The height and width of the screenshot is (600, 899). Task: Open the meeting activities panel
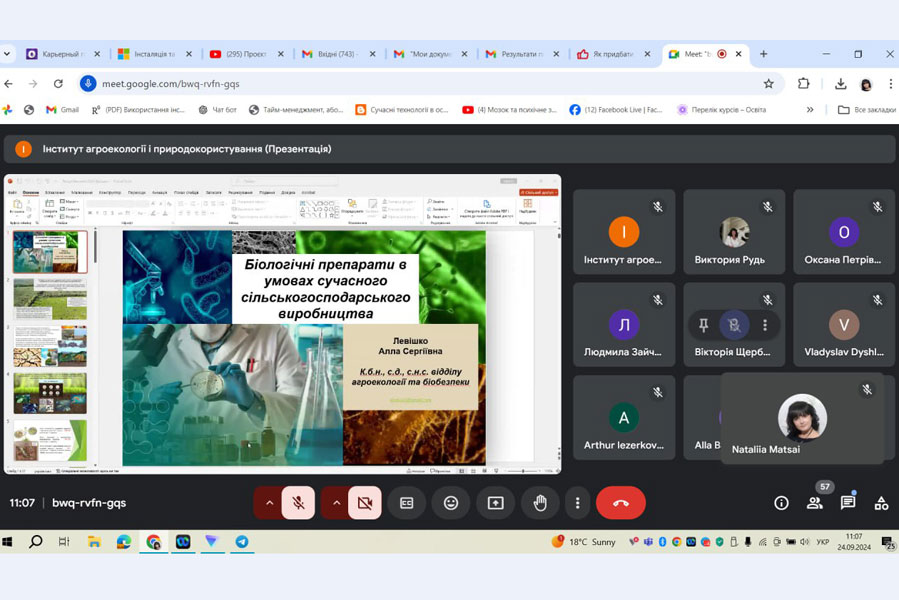tap(881, 503)
